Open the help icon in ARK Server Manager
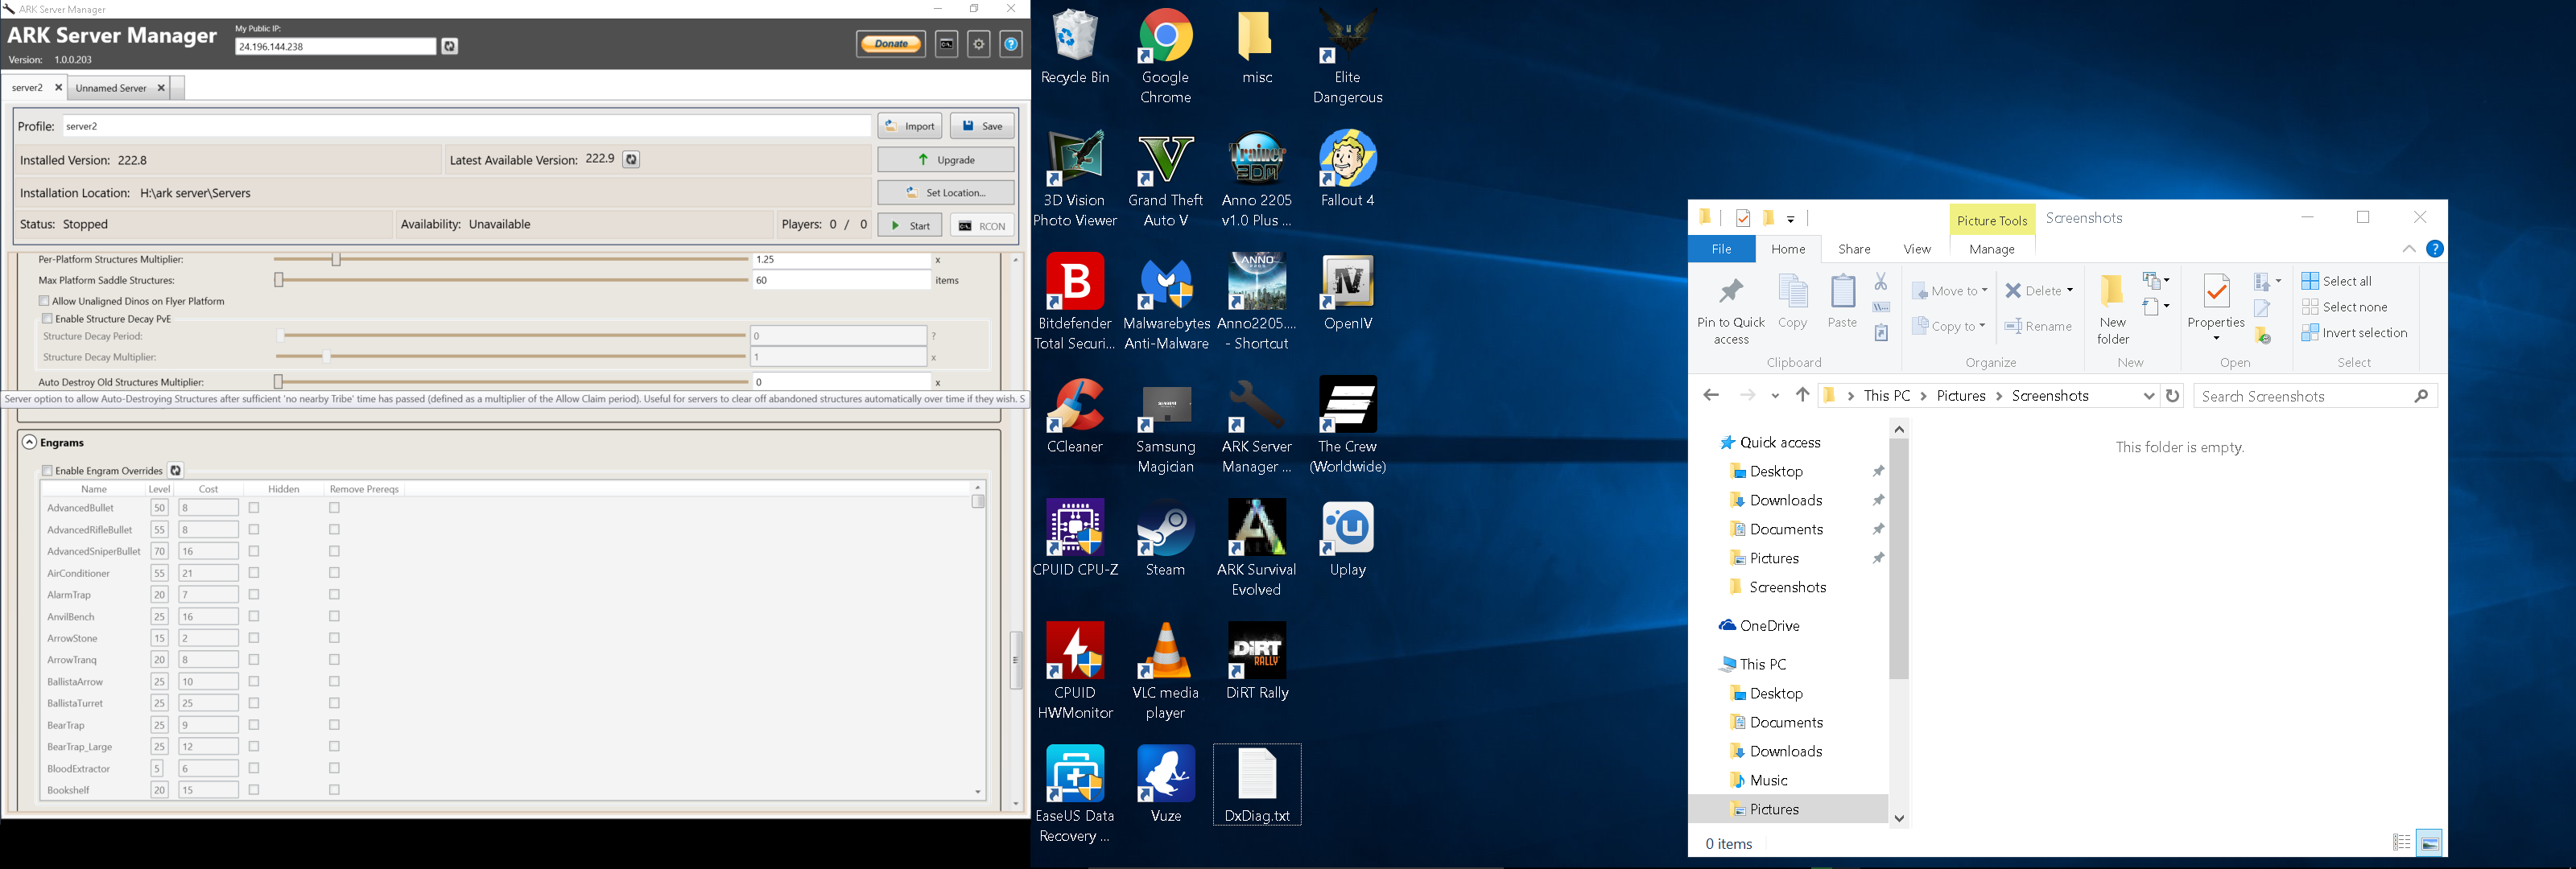 1011,44
